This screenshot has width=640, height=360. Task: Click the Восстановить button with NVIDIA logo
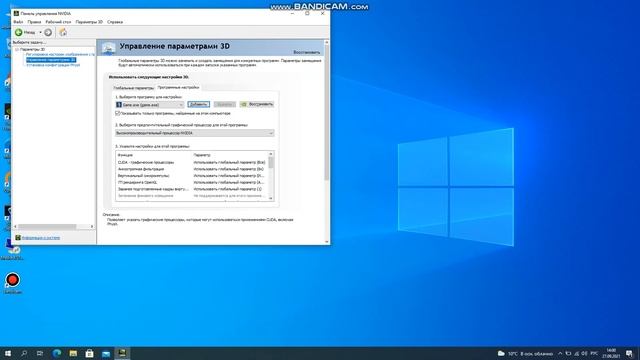tap(257, 104)
